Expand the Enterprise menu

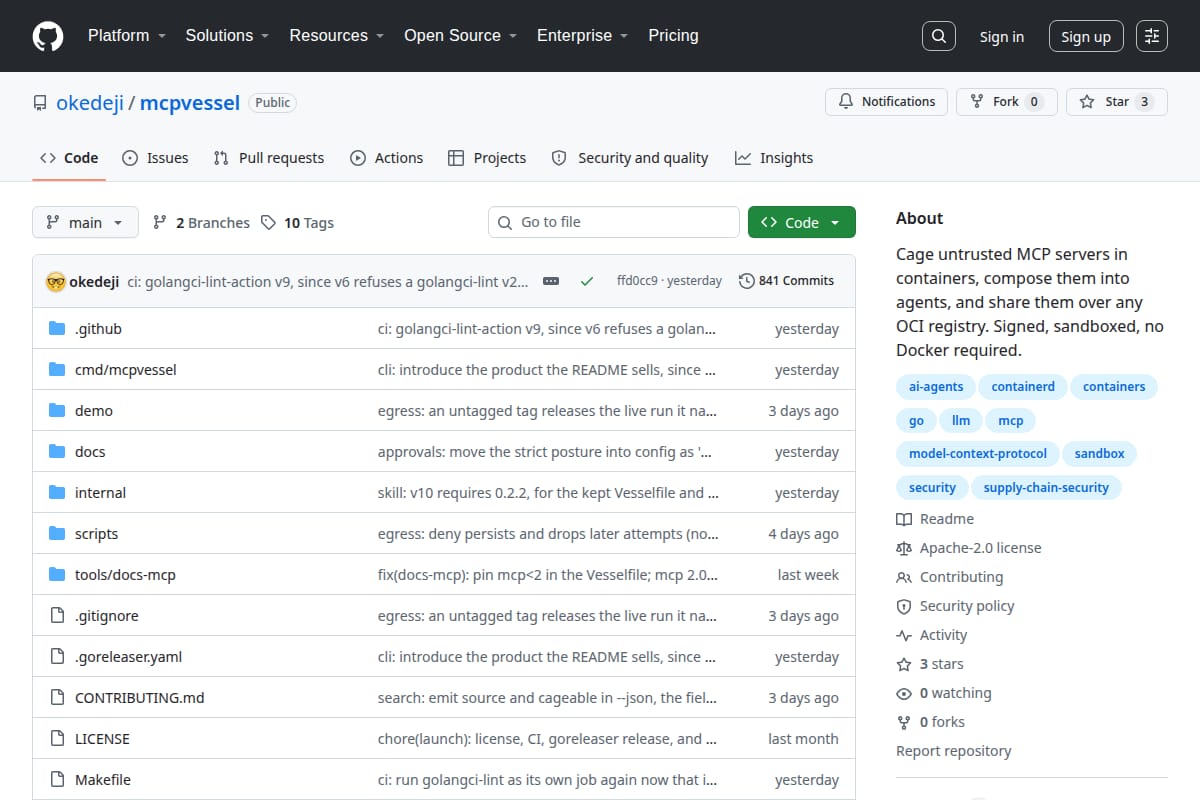tap(582, 35)
